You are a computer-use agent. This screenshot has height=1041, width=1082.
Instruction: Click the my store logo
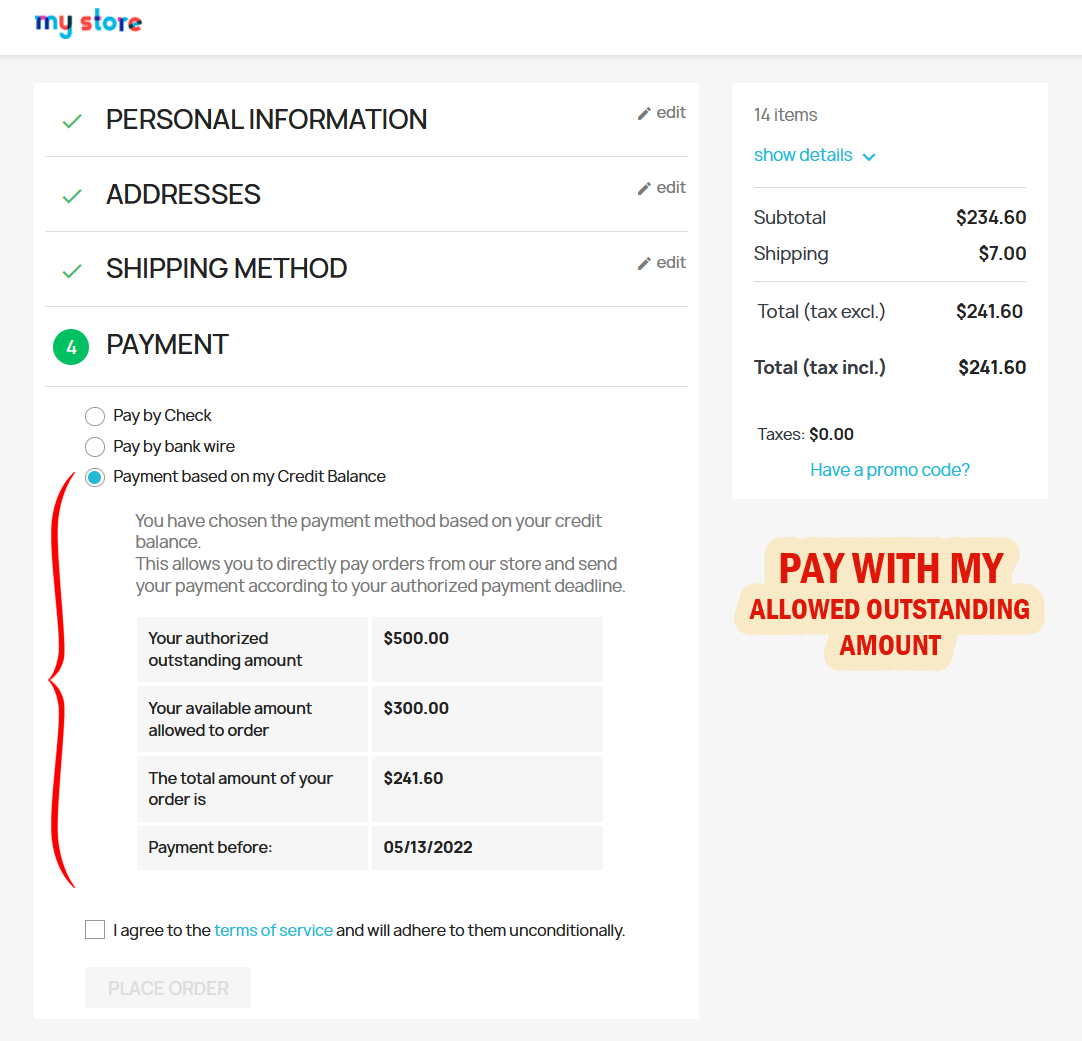[x=88, y=23]
